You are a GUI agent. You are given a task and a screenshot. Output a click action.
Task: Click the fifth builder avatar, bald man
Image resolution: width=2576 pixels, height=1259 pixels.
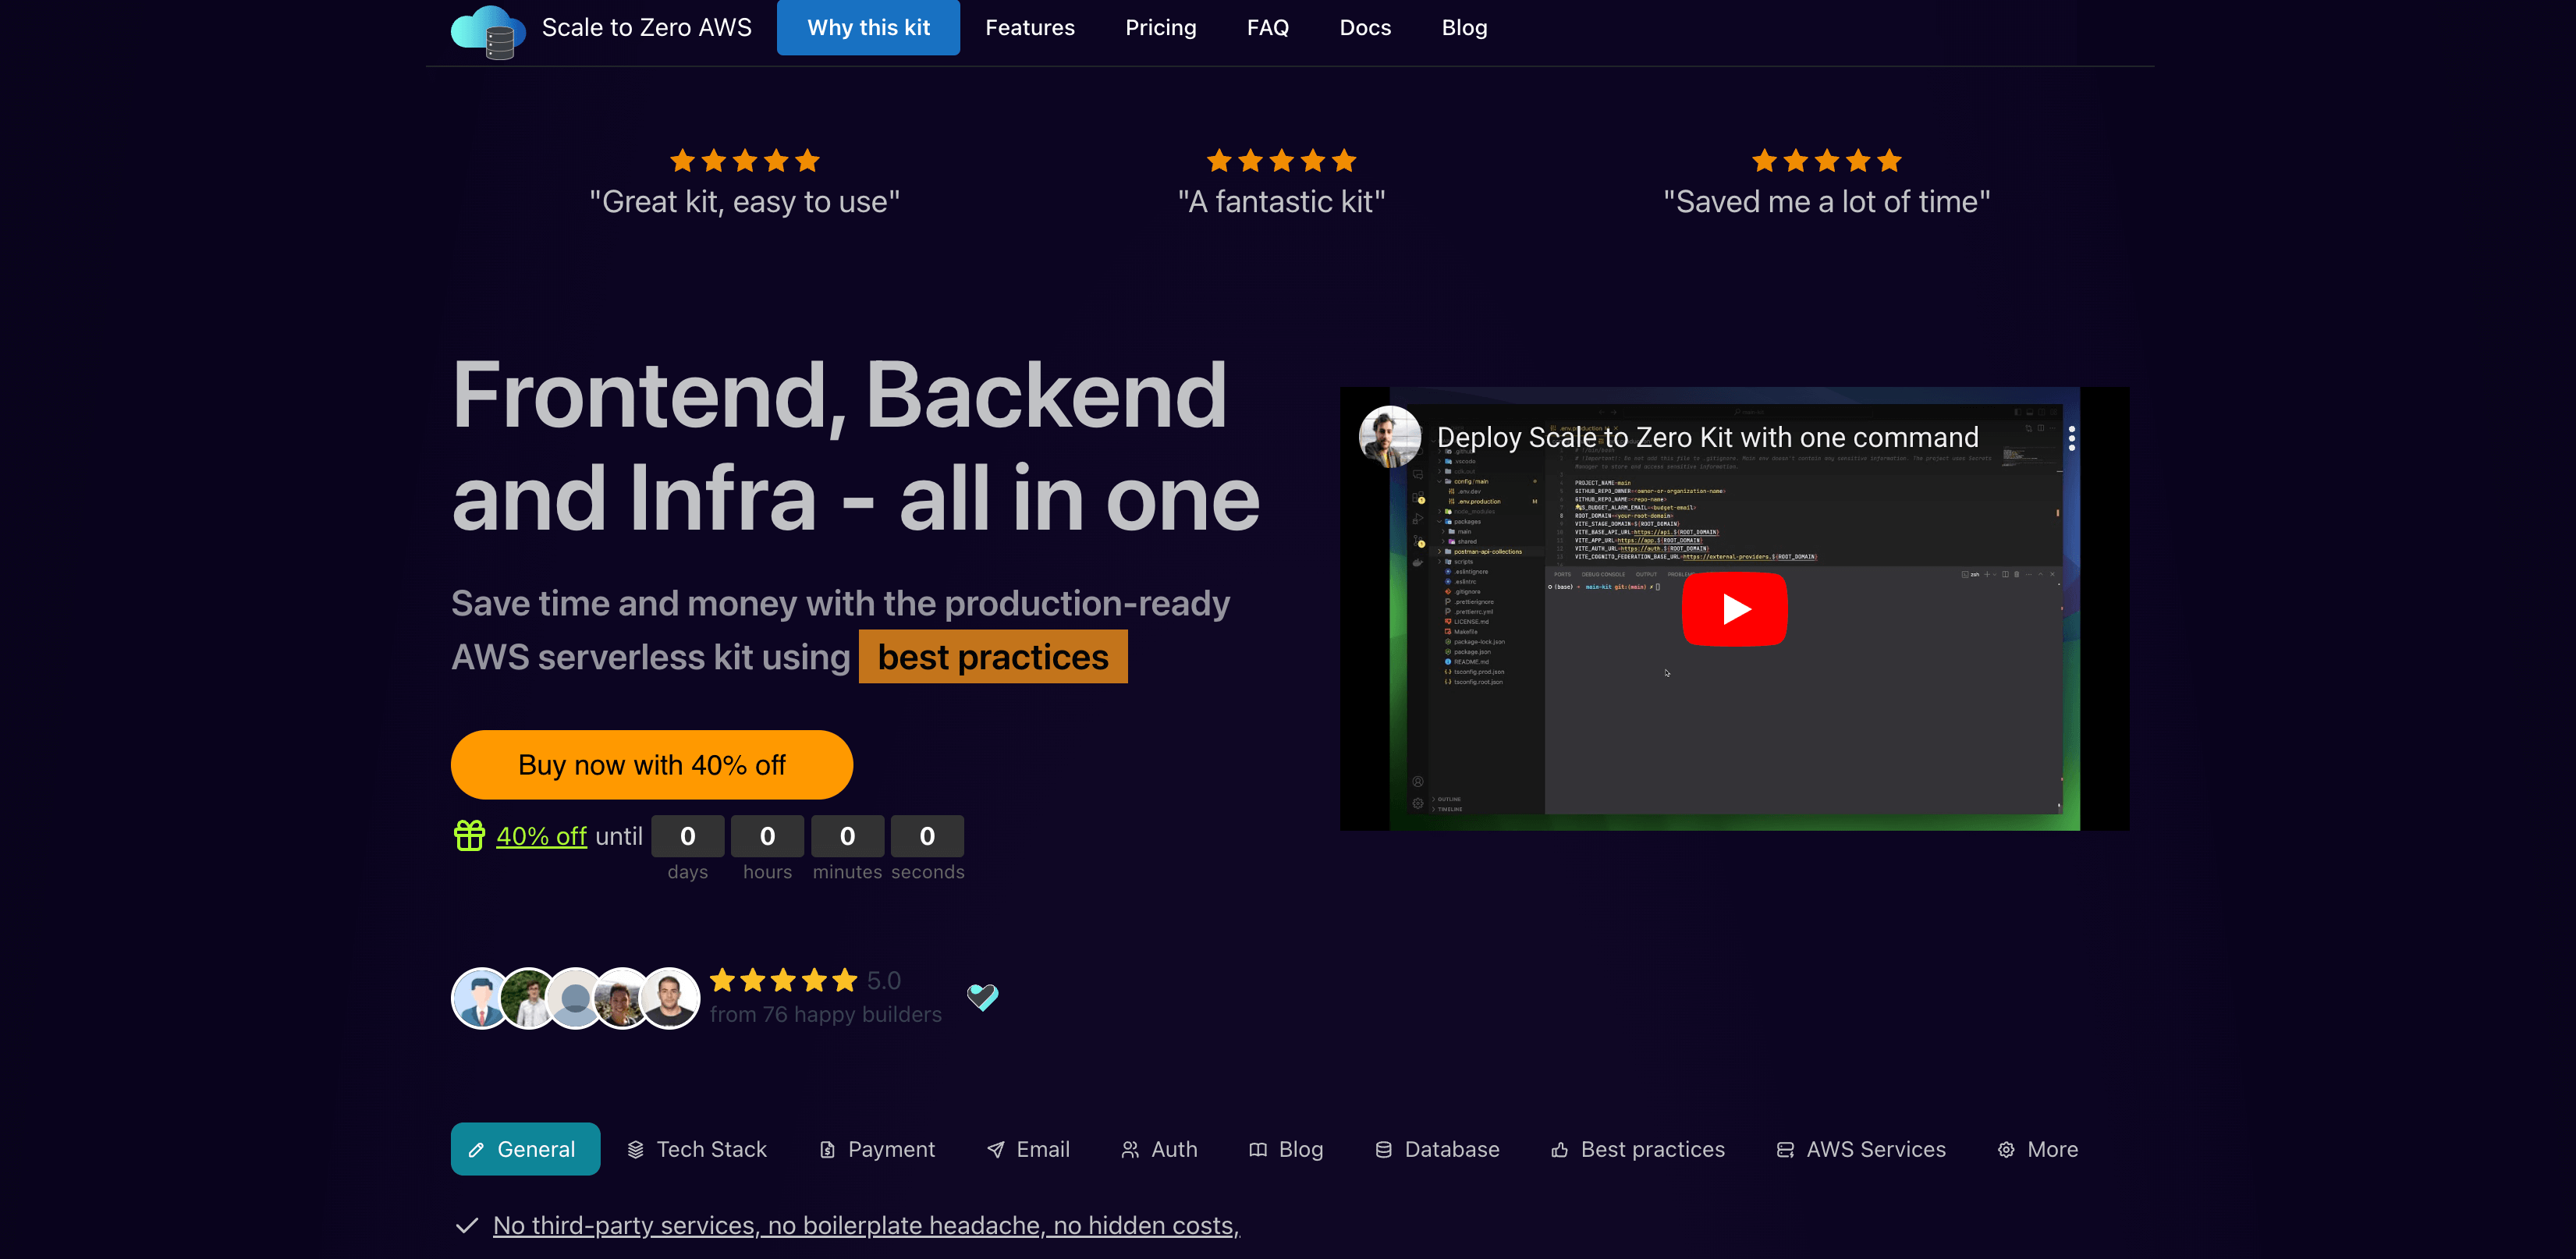(669, 998)
